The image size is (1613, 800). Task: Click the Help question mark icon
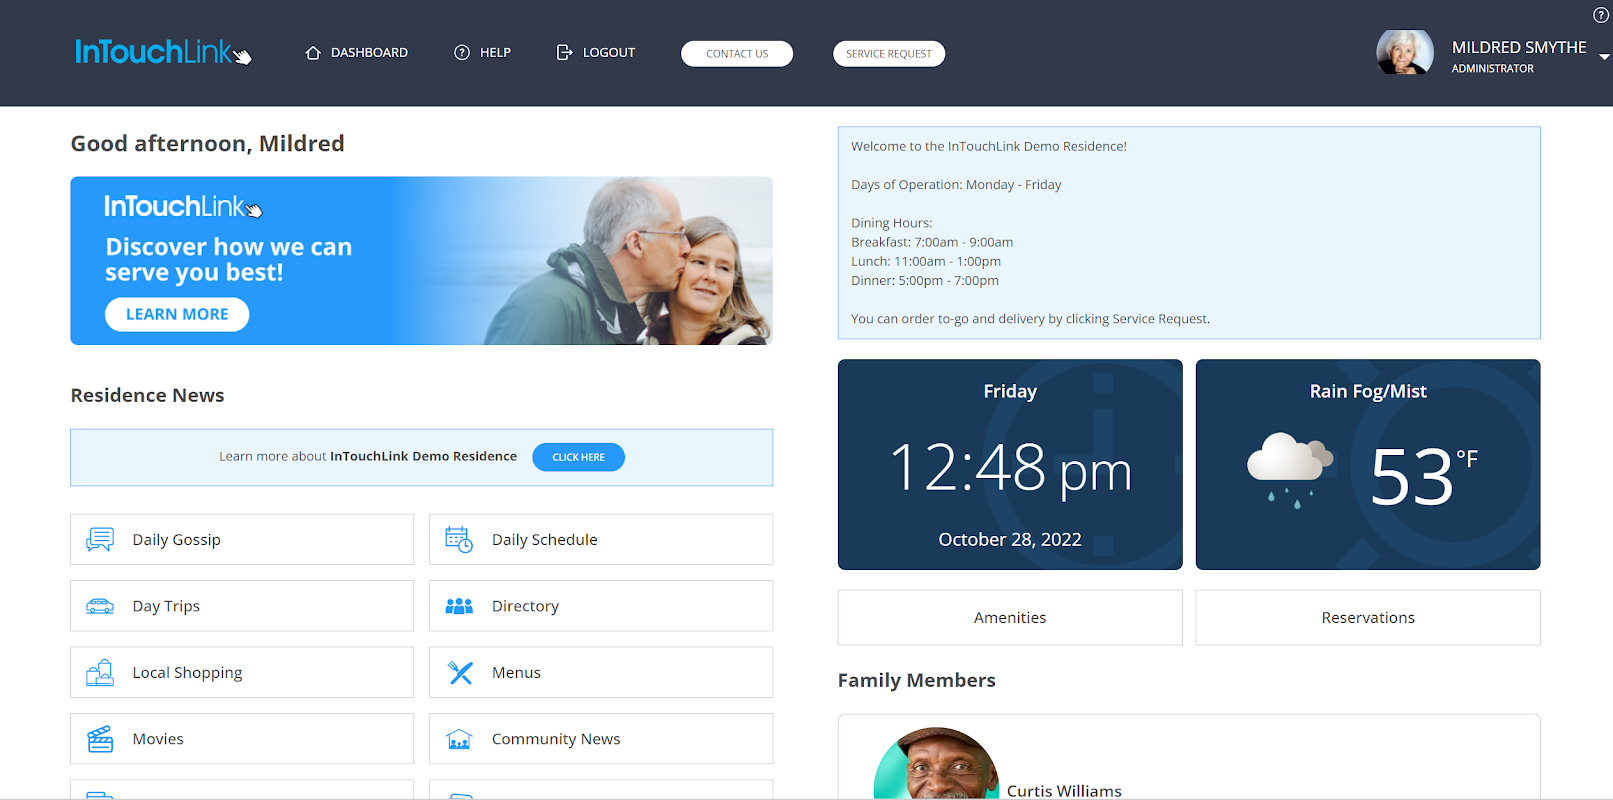tap(462, 53)
